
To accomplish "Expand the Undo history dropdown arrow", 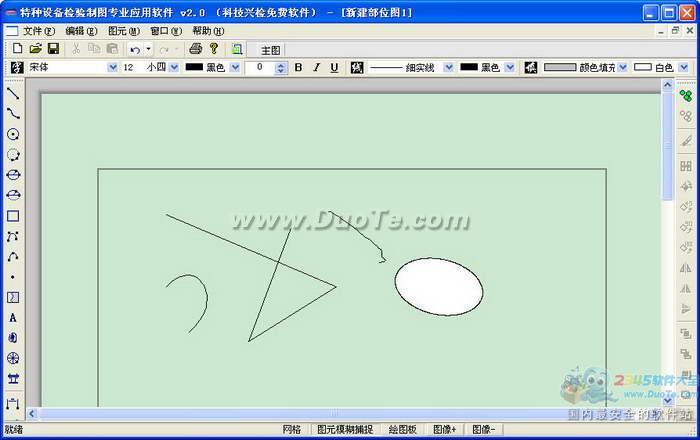I will point(148,50).
